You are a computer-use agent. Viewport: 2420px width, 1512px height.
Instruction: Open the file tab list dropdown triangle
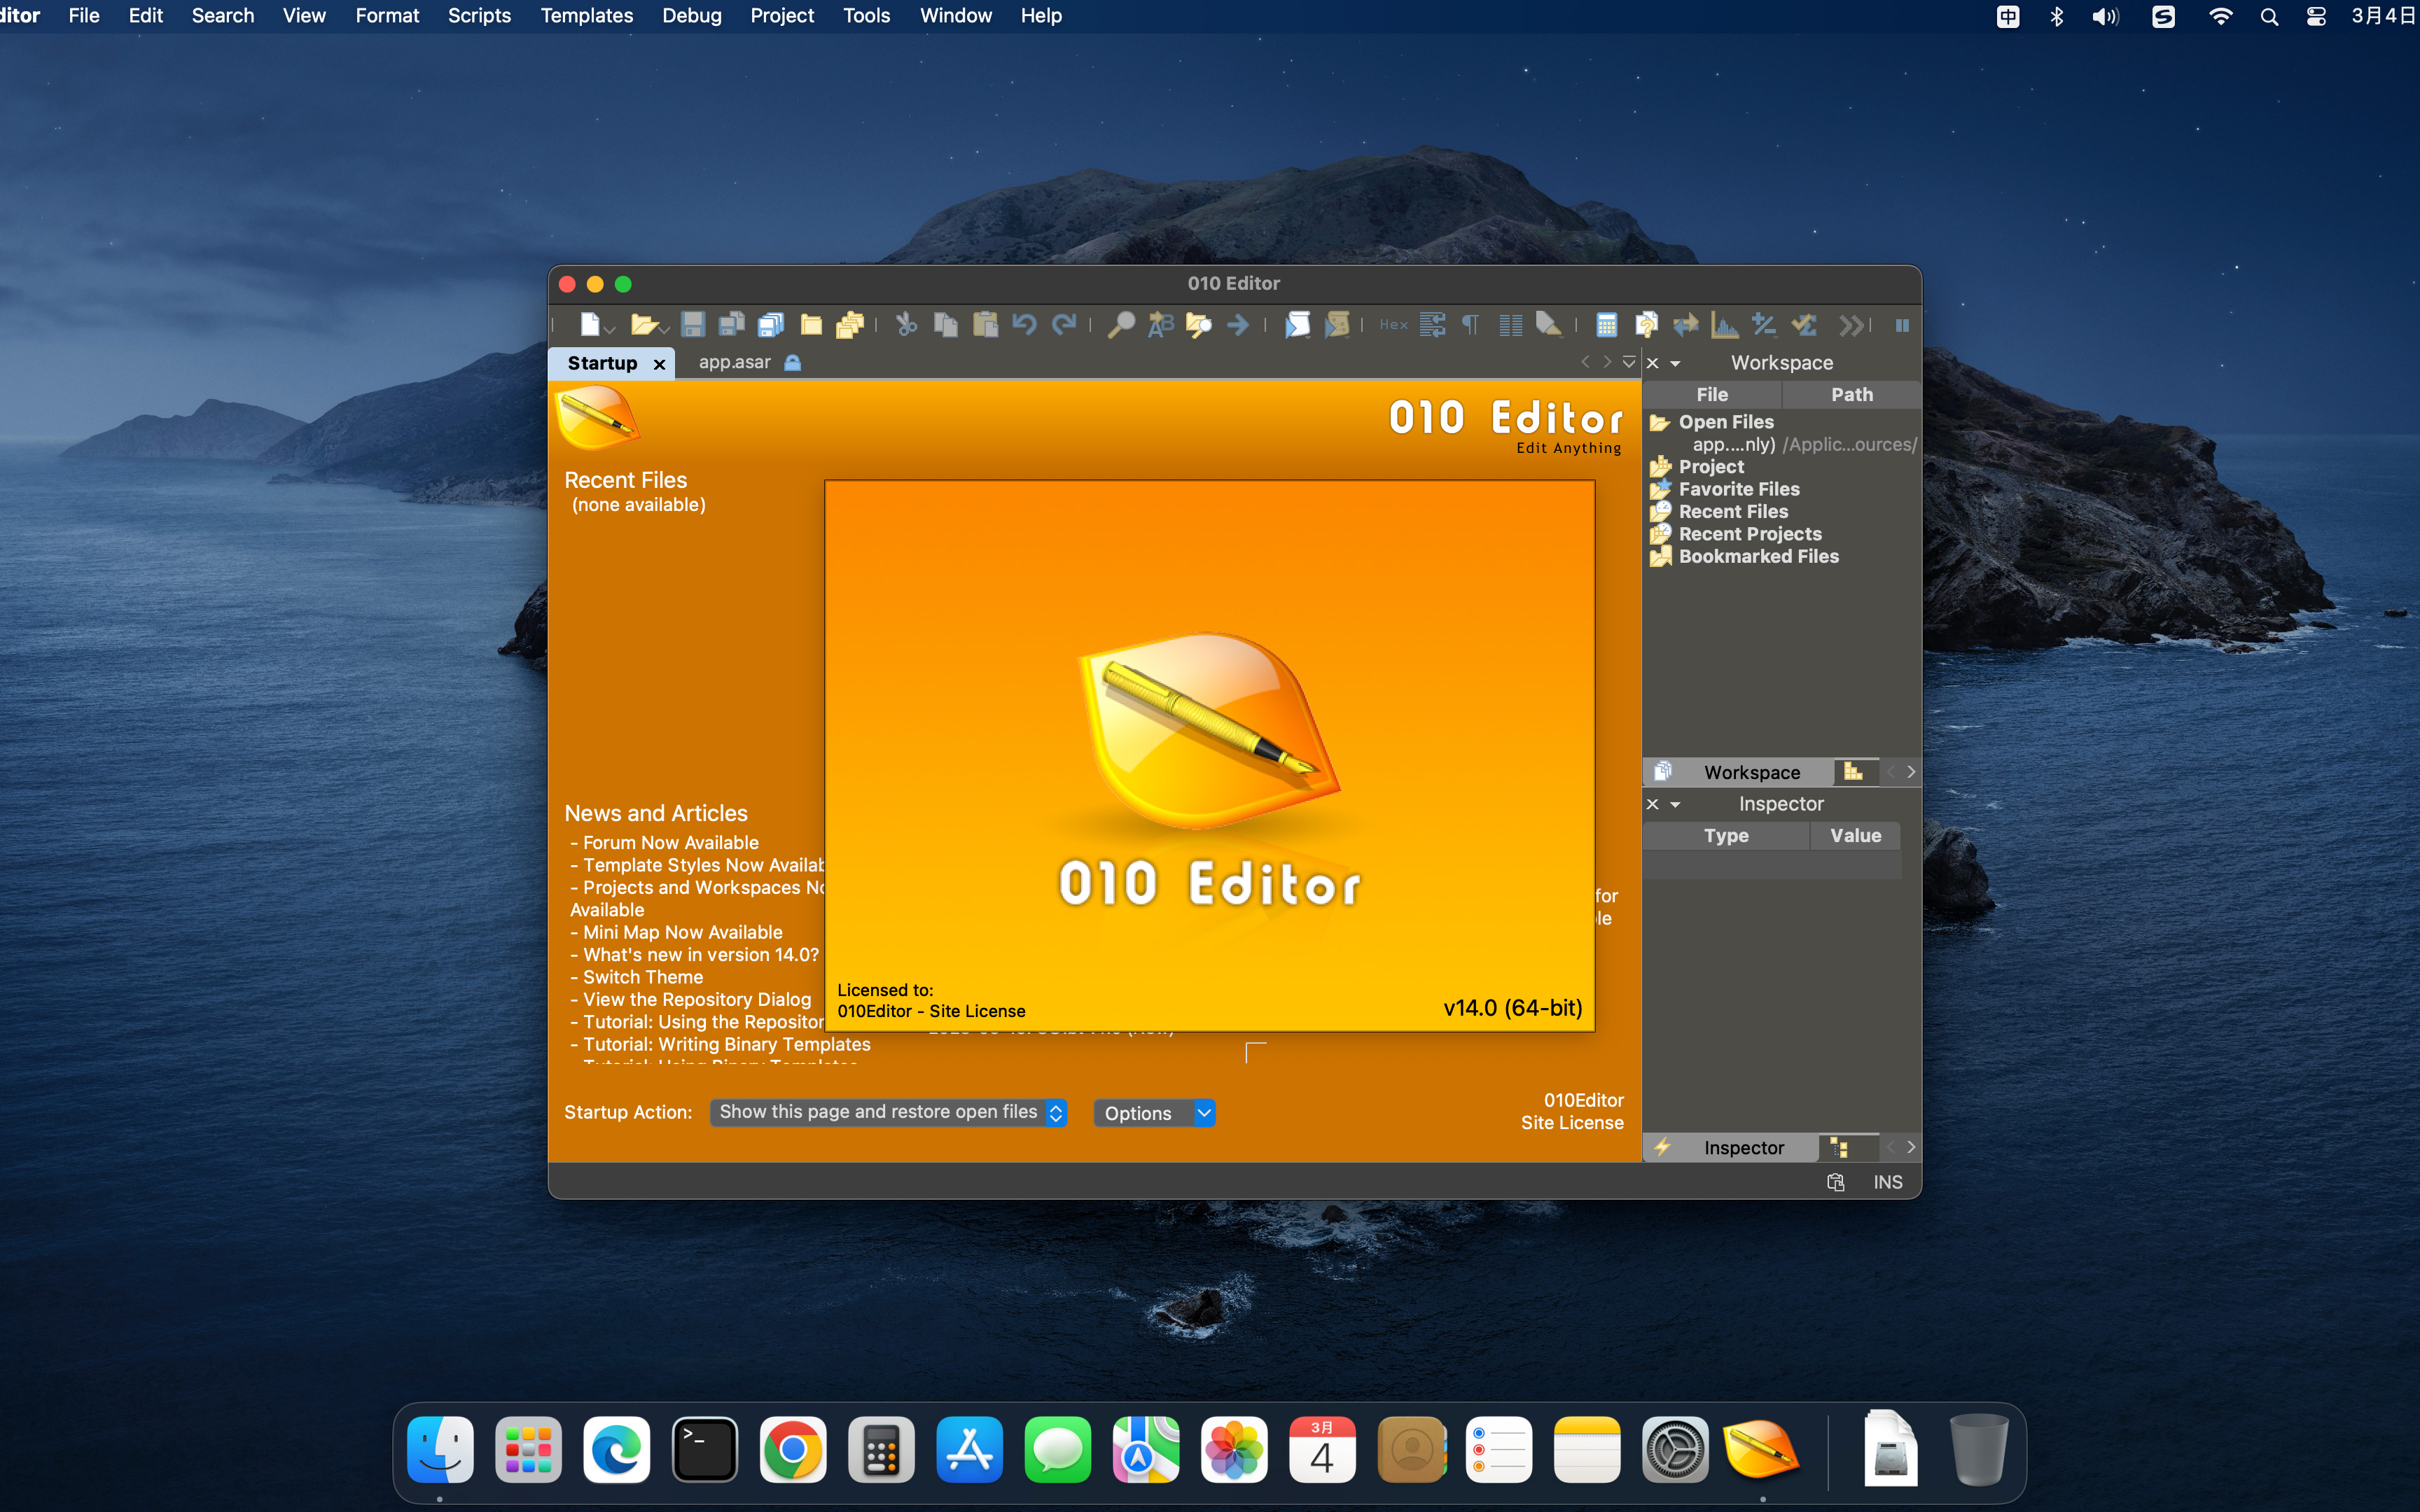pyautogui.click(x=1629, y=362)
